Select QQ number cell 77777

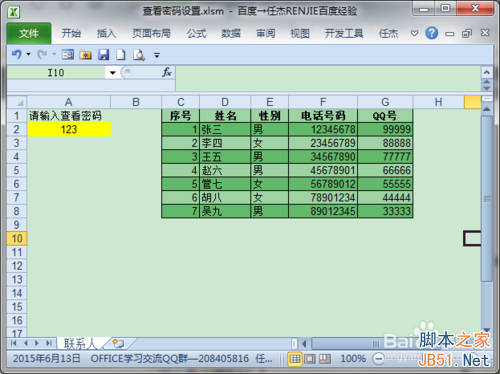[x=385, y=157]
